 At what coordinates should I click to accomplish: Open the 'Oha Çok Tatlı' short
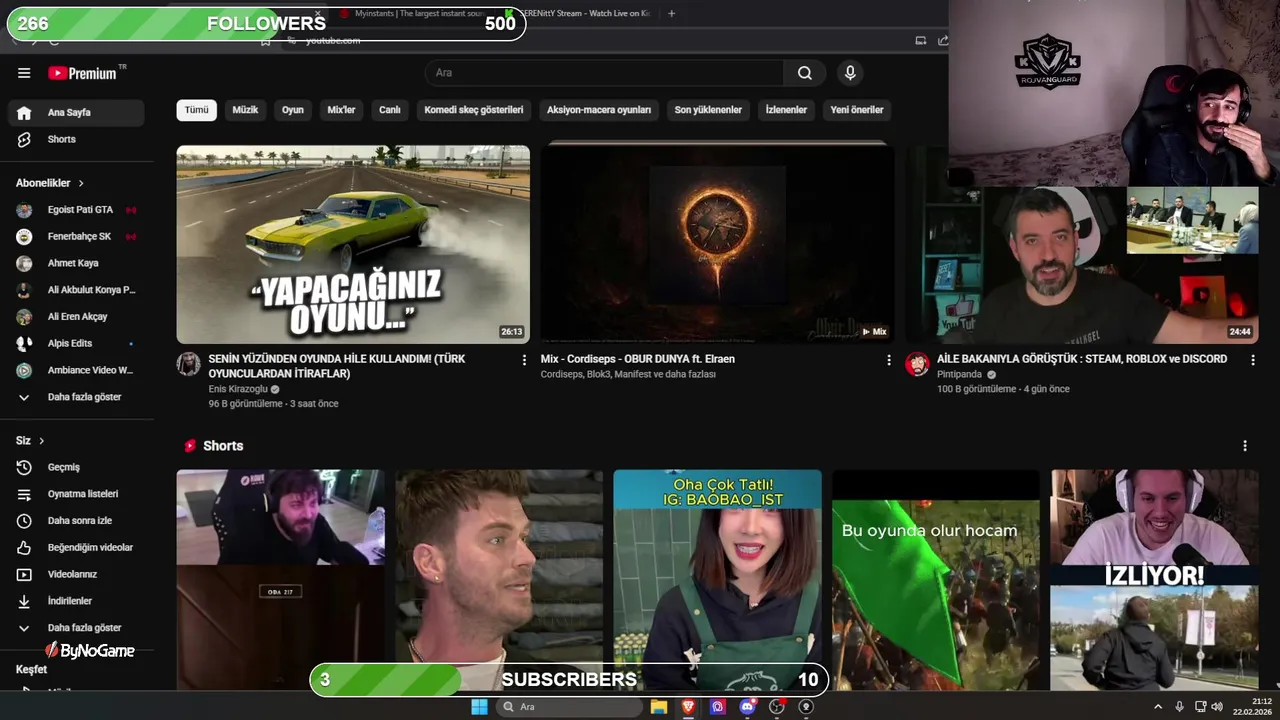(x=718, y=580)
